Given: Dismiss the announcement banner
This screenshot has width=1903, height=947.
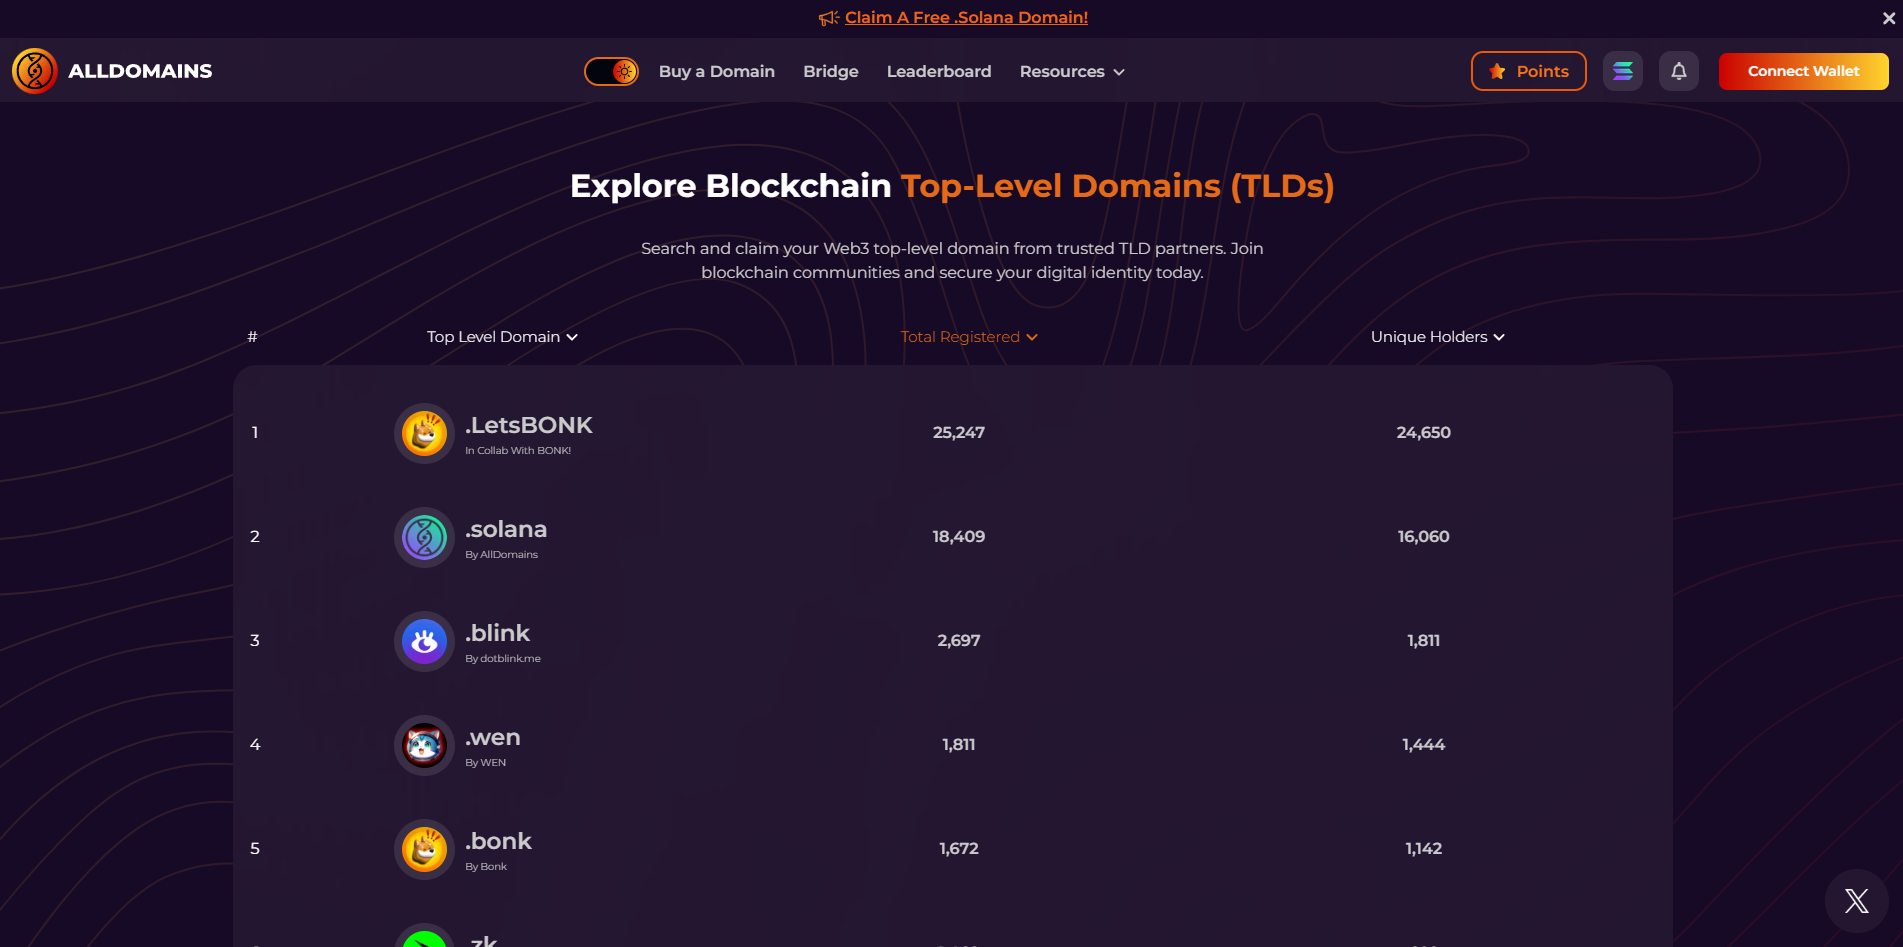Looking at the screenshot, I should [1888, 17].
